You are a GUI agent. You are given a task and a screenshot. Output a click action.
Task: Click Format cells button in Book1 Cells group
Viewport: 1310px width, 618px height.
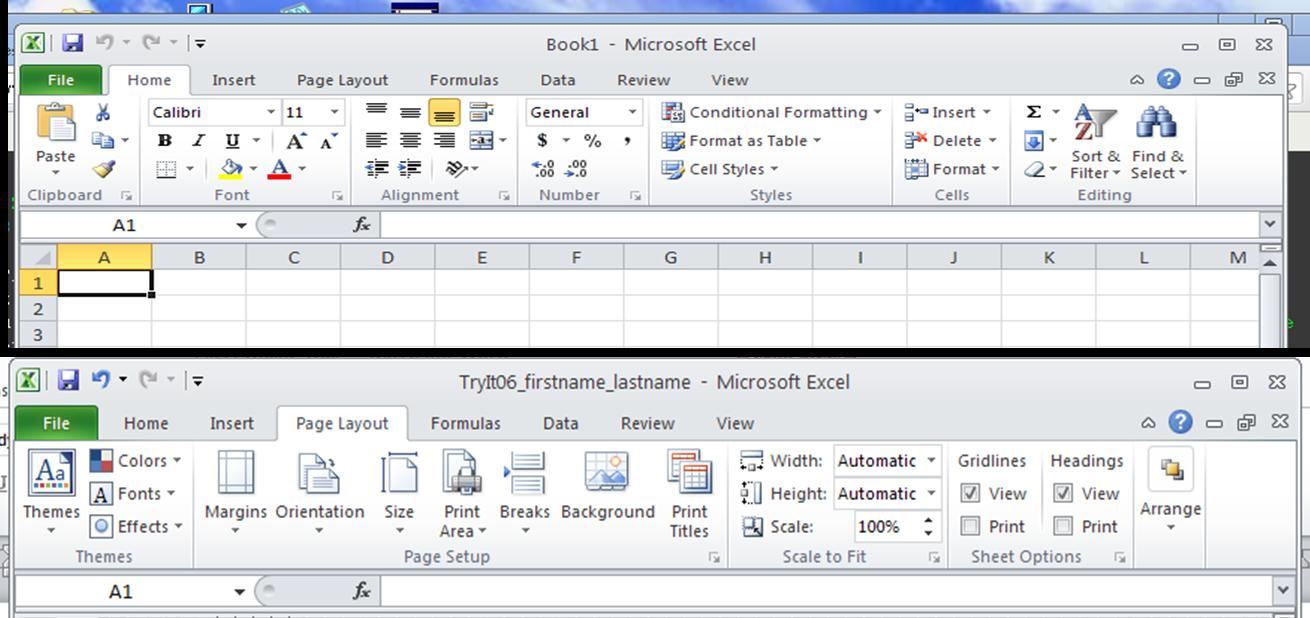(x=952, y=169)
